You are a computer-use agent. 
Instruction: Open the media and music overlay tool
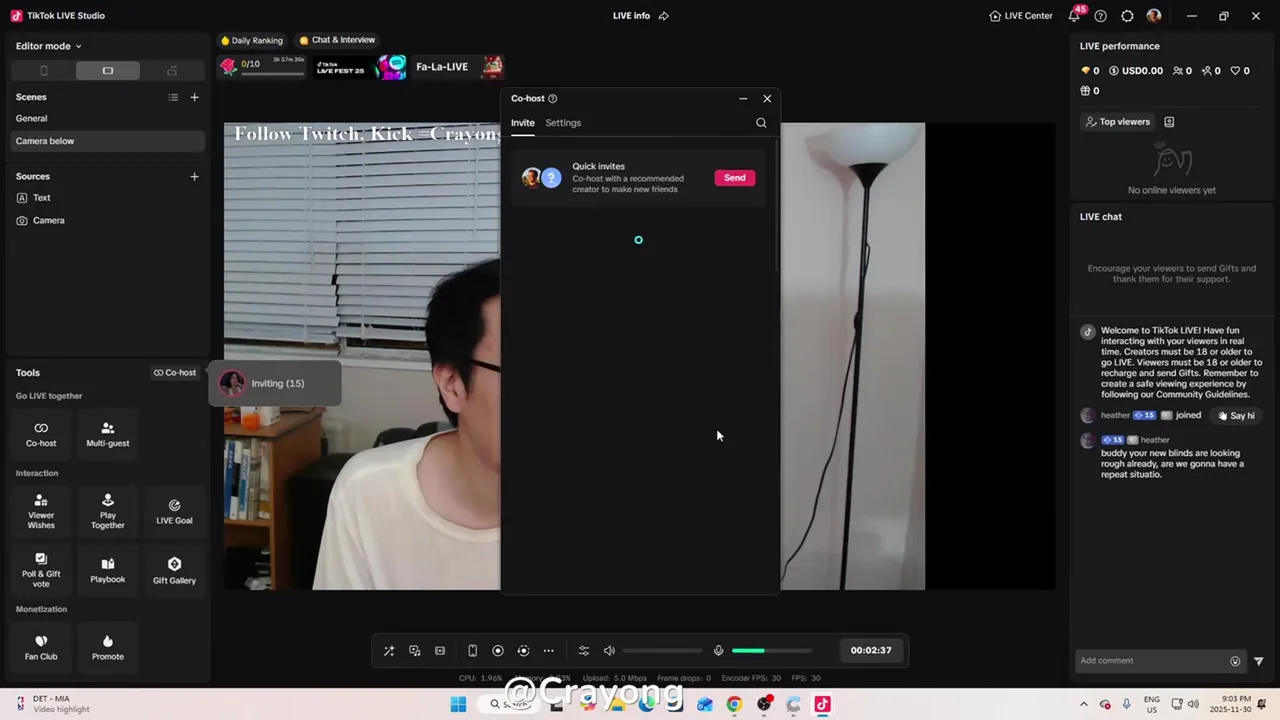(415, 651)
